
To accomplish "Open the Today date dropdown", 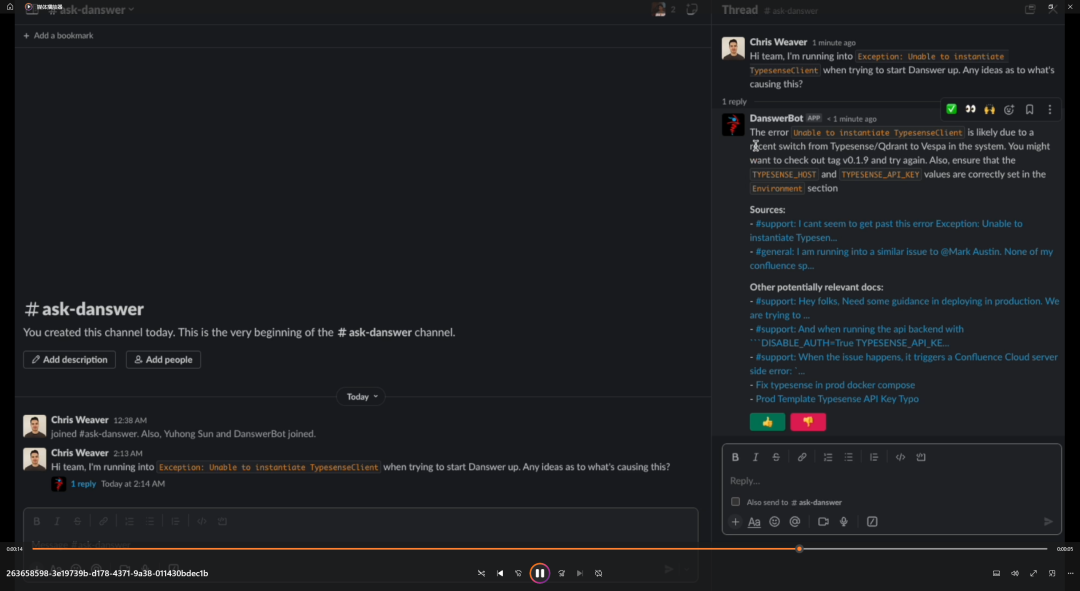I will click(x=362, y=397).
